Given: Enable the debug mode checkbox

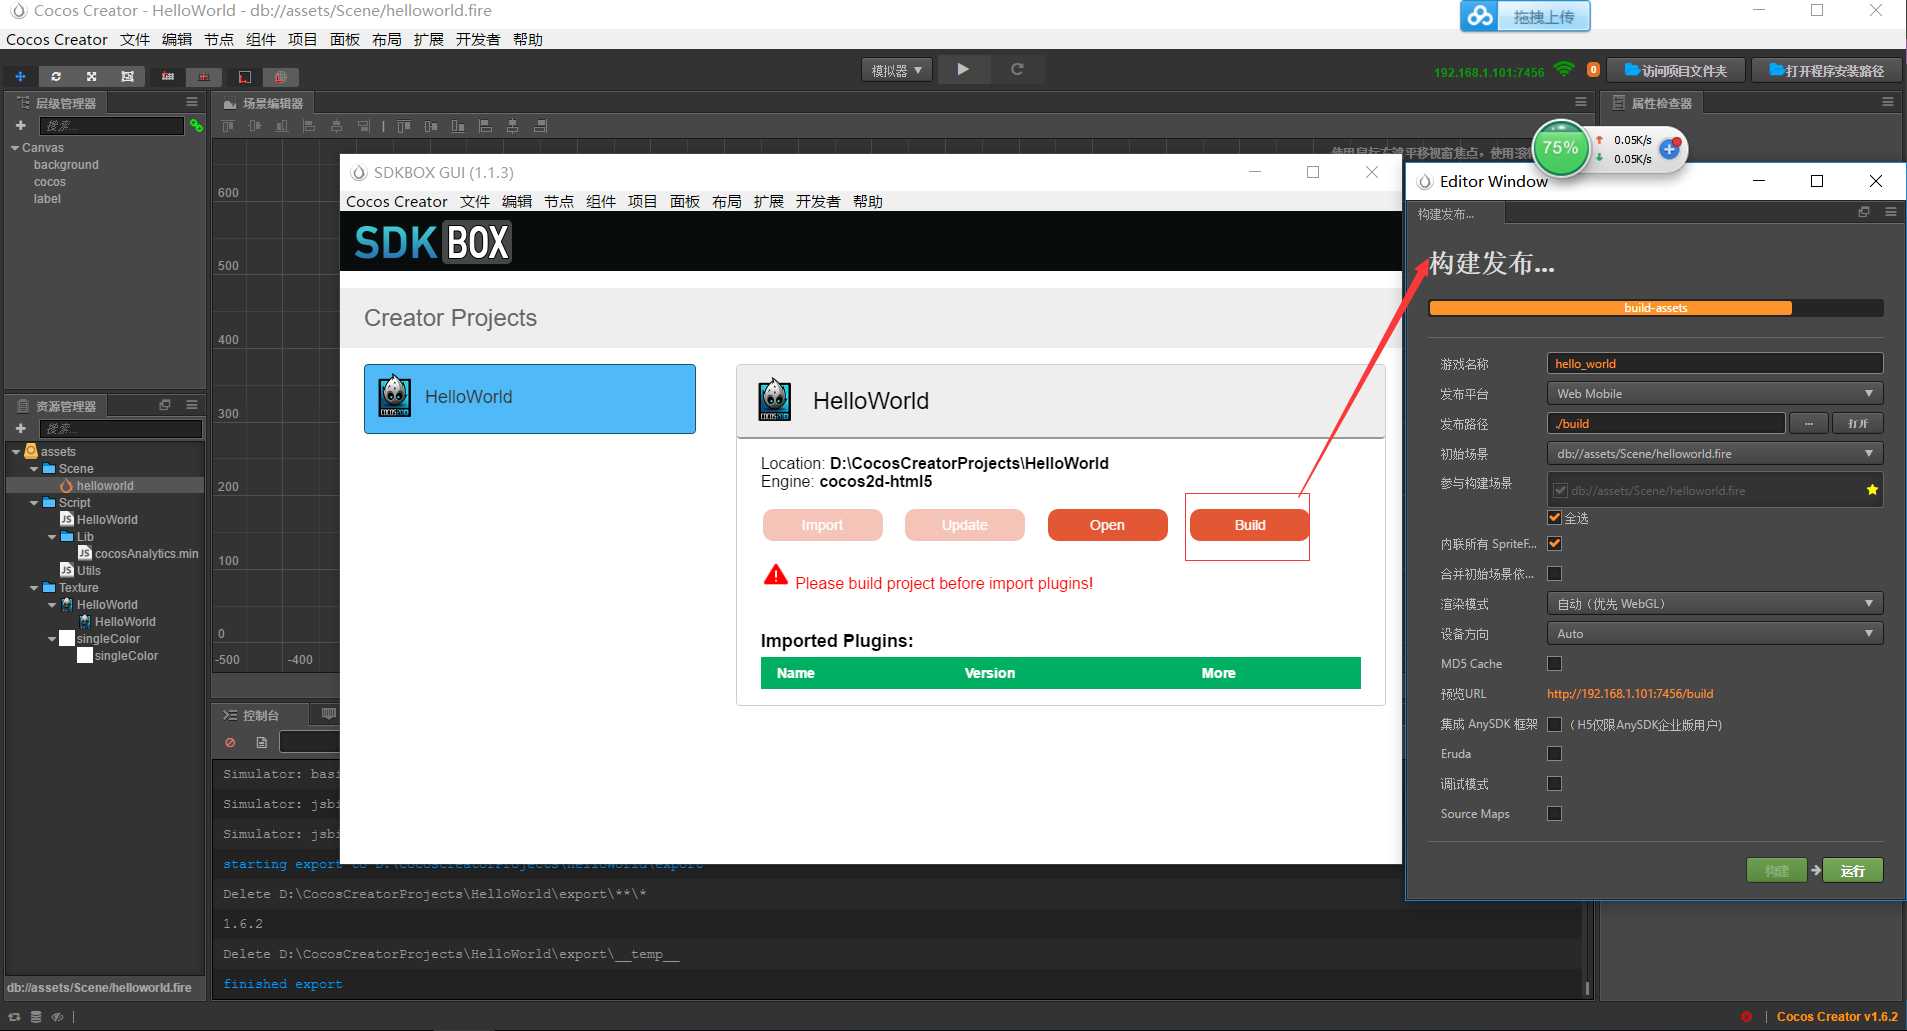Looking at the screenshot, I should point(1554,783).
